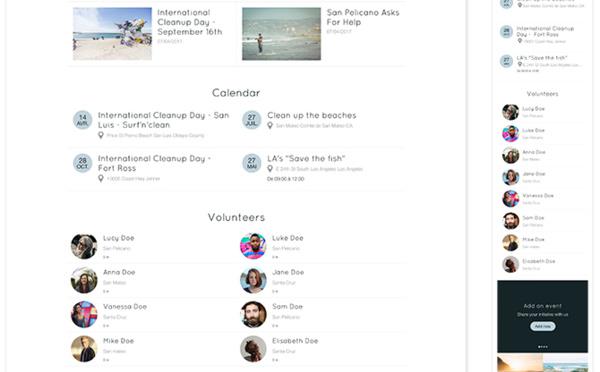Viewport: 600px width, 372px height.
Task: Click the carousel dots below Add an event
Action: click(x=543, y=347)
